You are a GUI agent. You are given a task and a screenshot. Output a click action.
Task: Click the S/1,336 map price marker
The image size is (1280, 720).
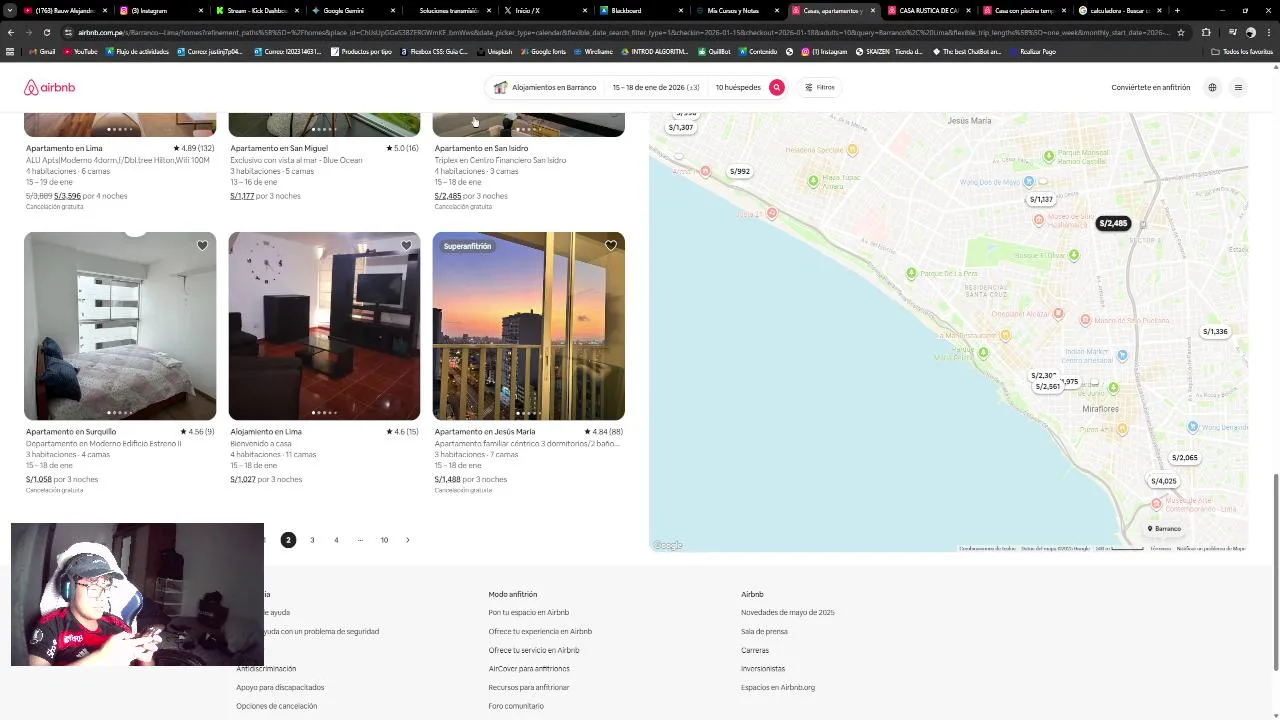coord(1214,331)
